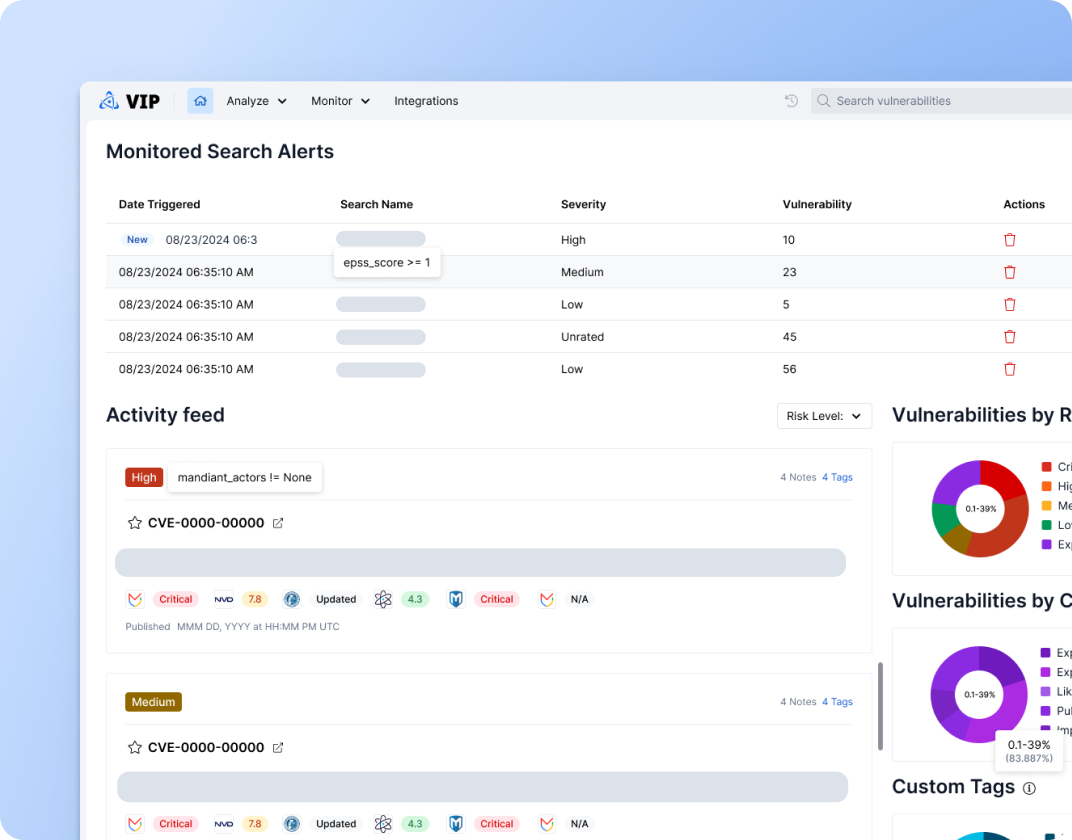Screen dimensions: 1072x840
Task: Click the NVD source icon showing 7.8
Action: point(224,599)
